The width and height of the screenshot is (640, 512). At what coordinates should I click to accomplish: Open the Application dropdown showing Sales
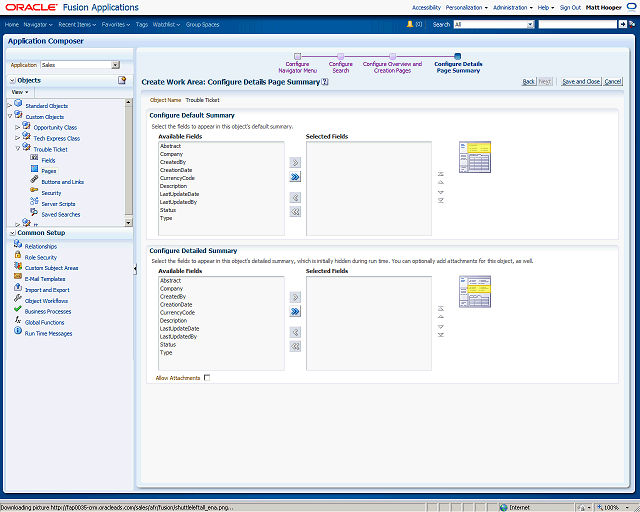click(x=116, y=65)
